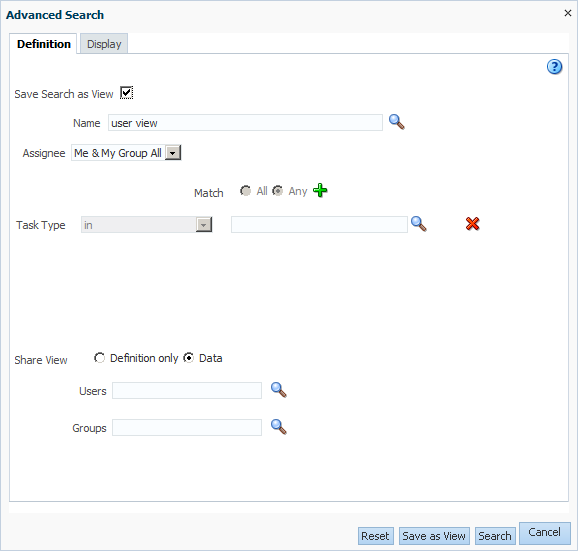Search groups with the Groups magnifier icon
This screenshot has height=551, width=578.
[279, 427]
